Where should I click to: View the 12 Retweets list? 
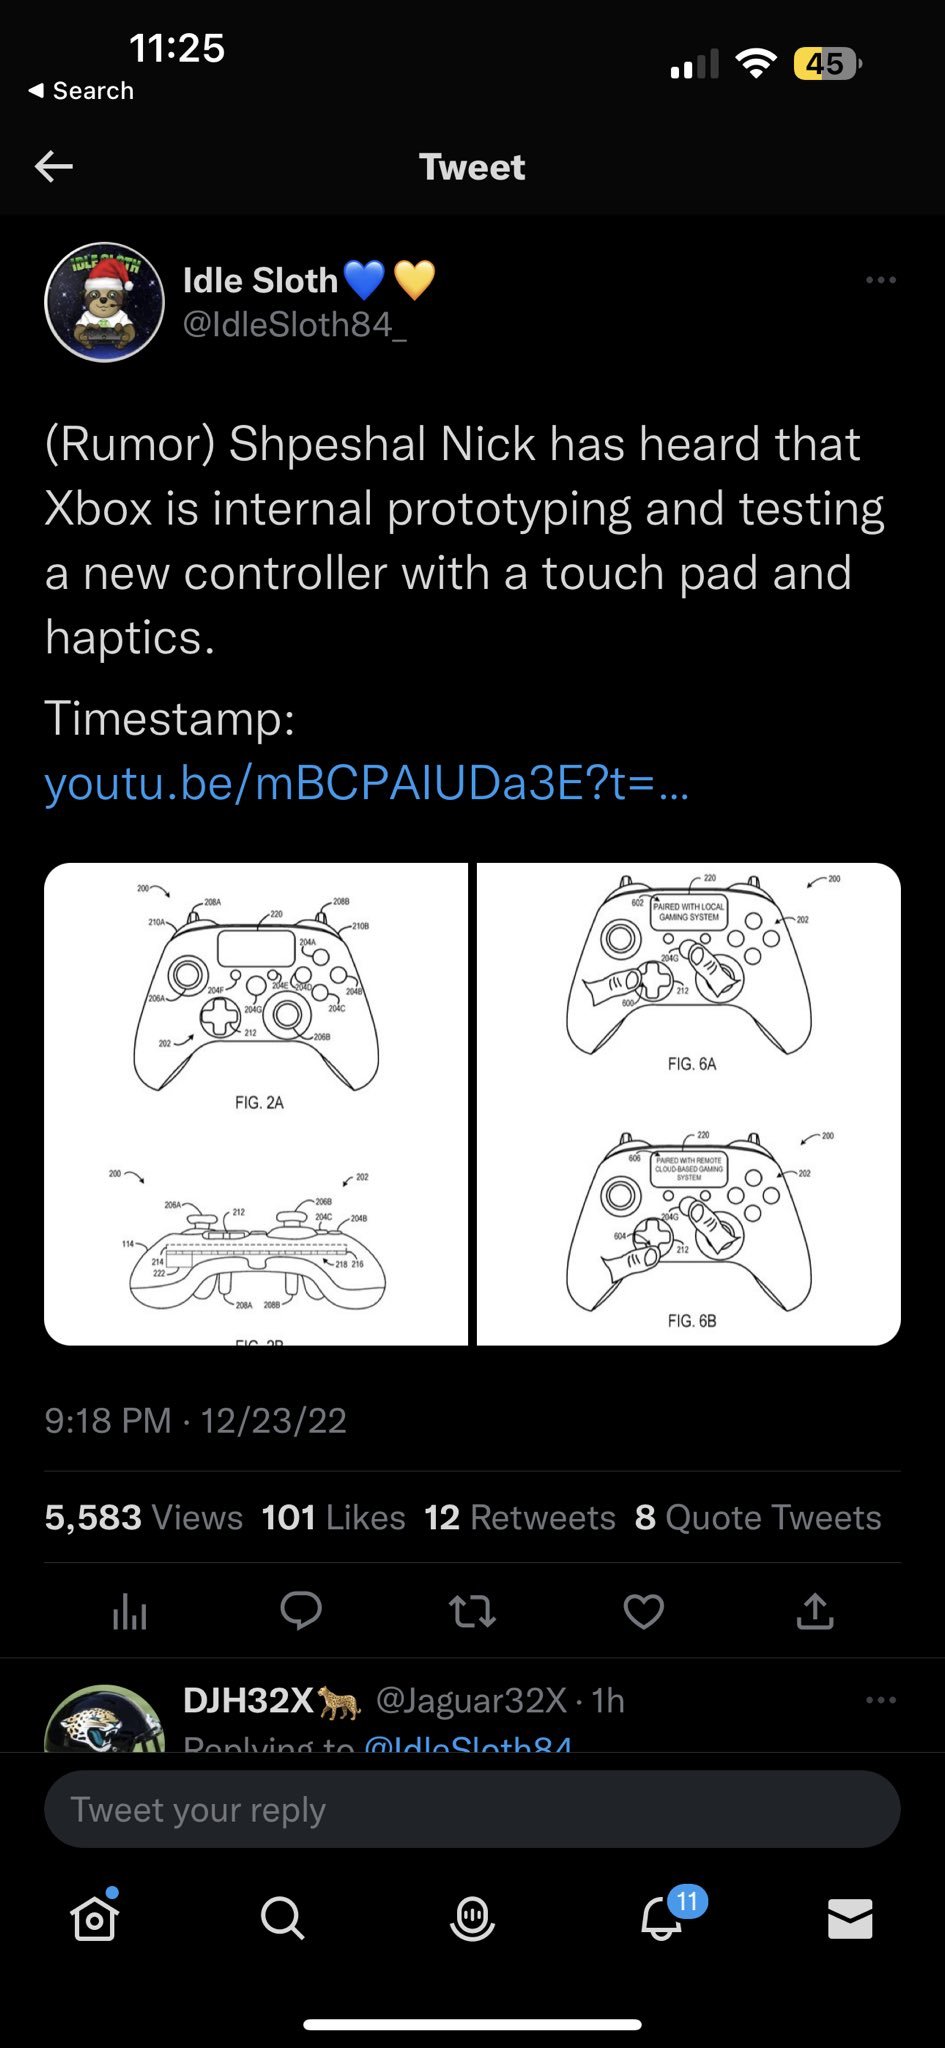pos(519,1518)
